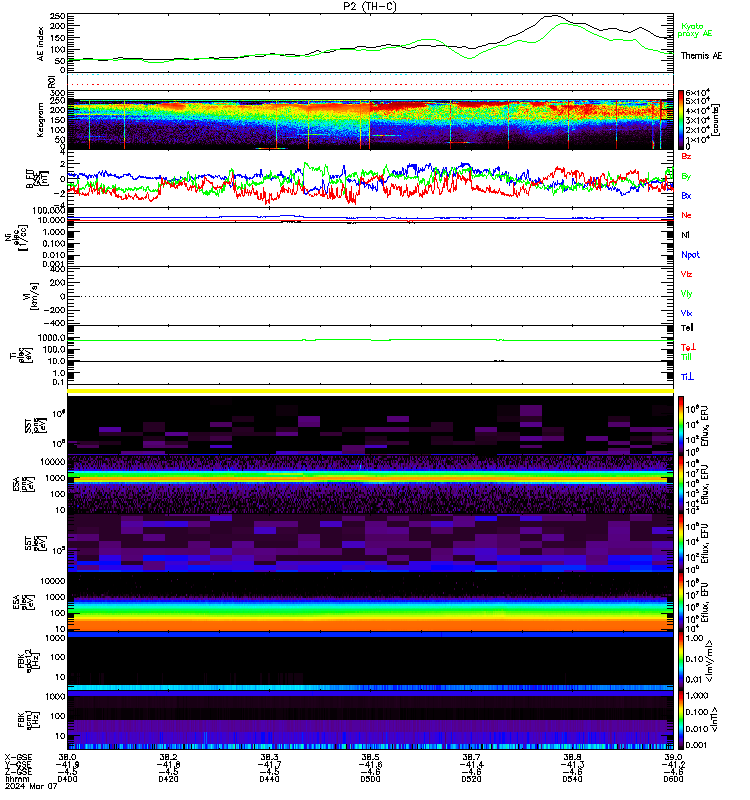Click the date label 2024 Mar 07
The width and height of the screenshot is (750, 800).
pyautogui.click(x=31, y=786)
